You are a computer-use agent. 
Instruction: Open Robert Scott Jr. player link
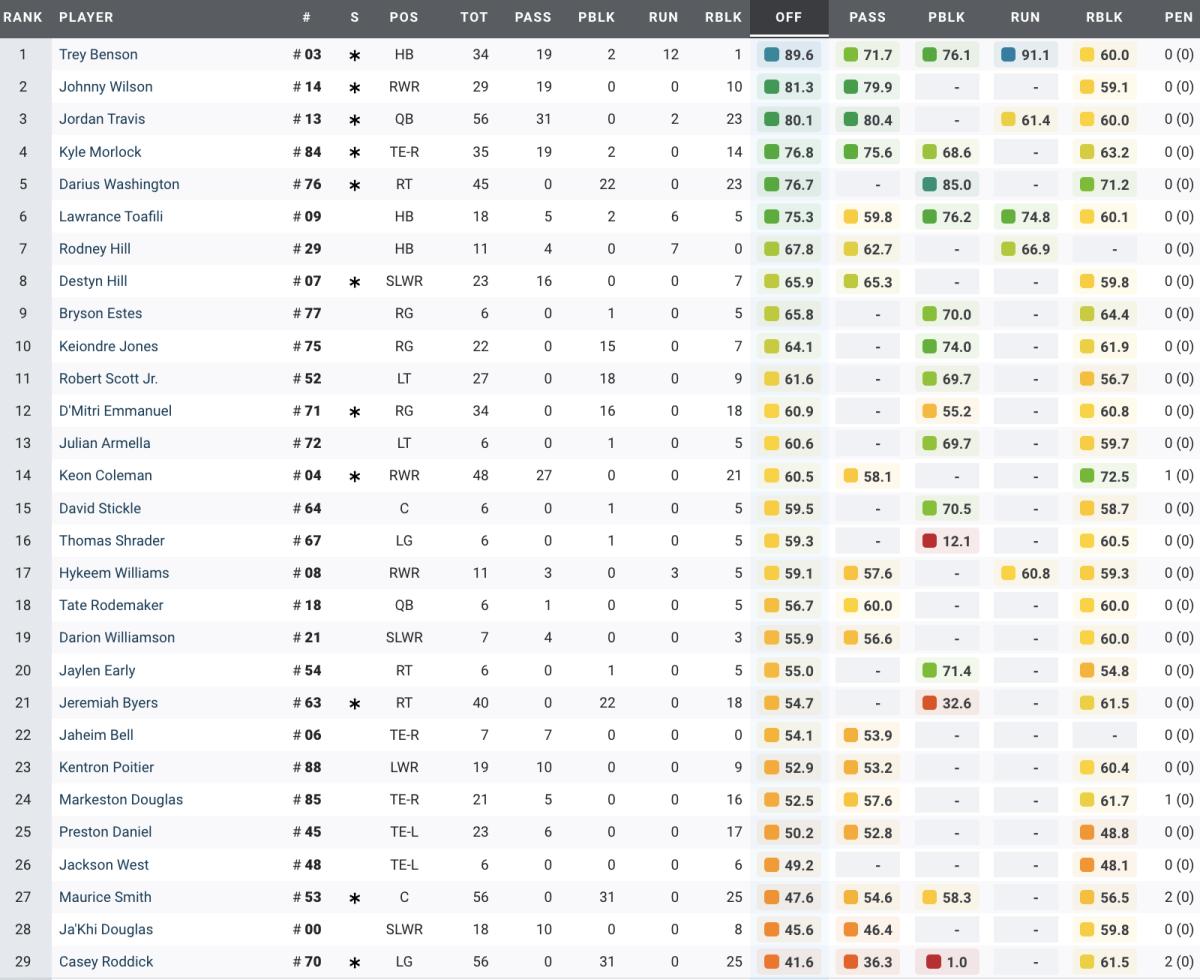[108, 378]
